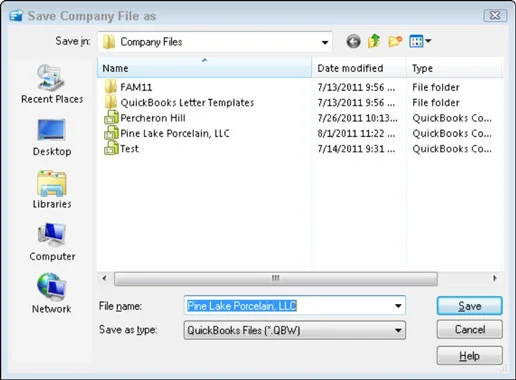Create a new folder icon
Image resolution: width=516 pixels, height=380 pixels.
(x=395, y=41)
